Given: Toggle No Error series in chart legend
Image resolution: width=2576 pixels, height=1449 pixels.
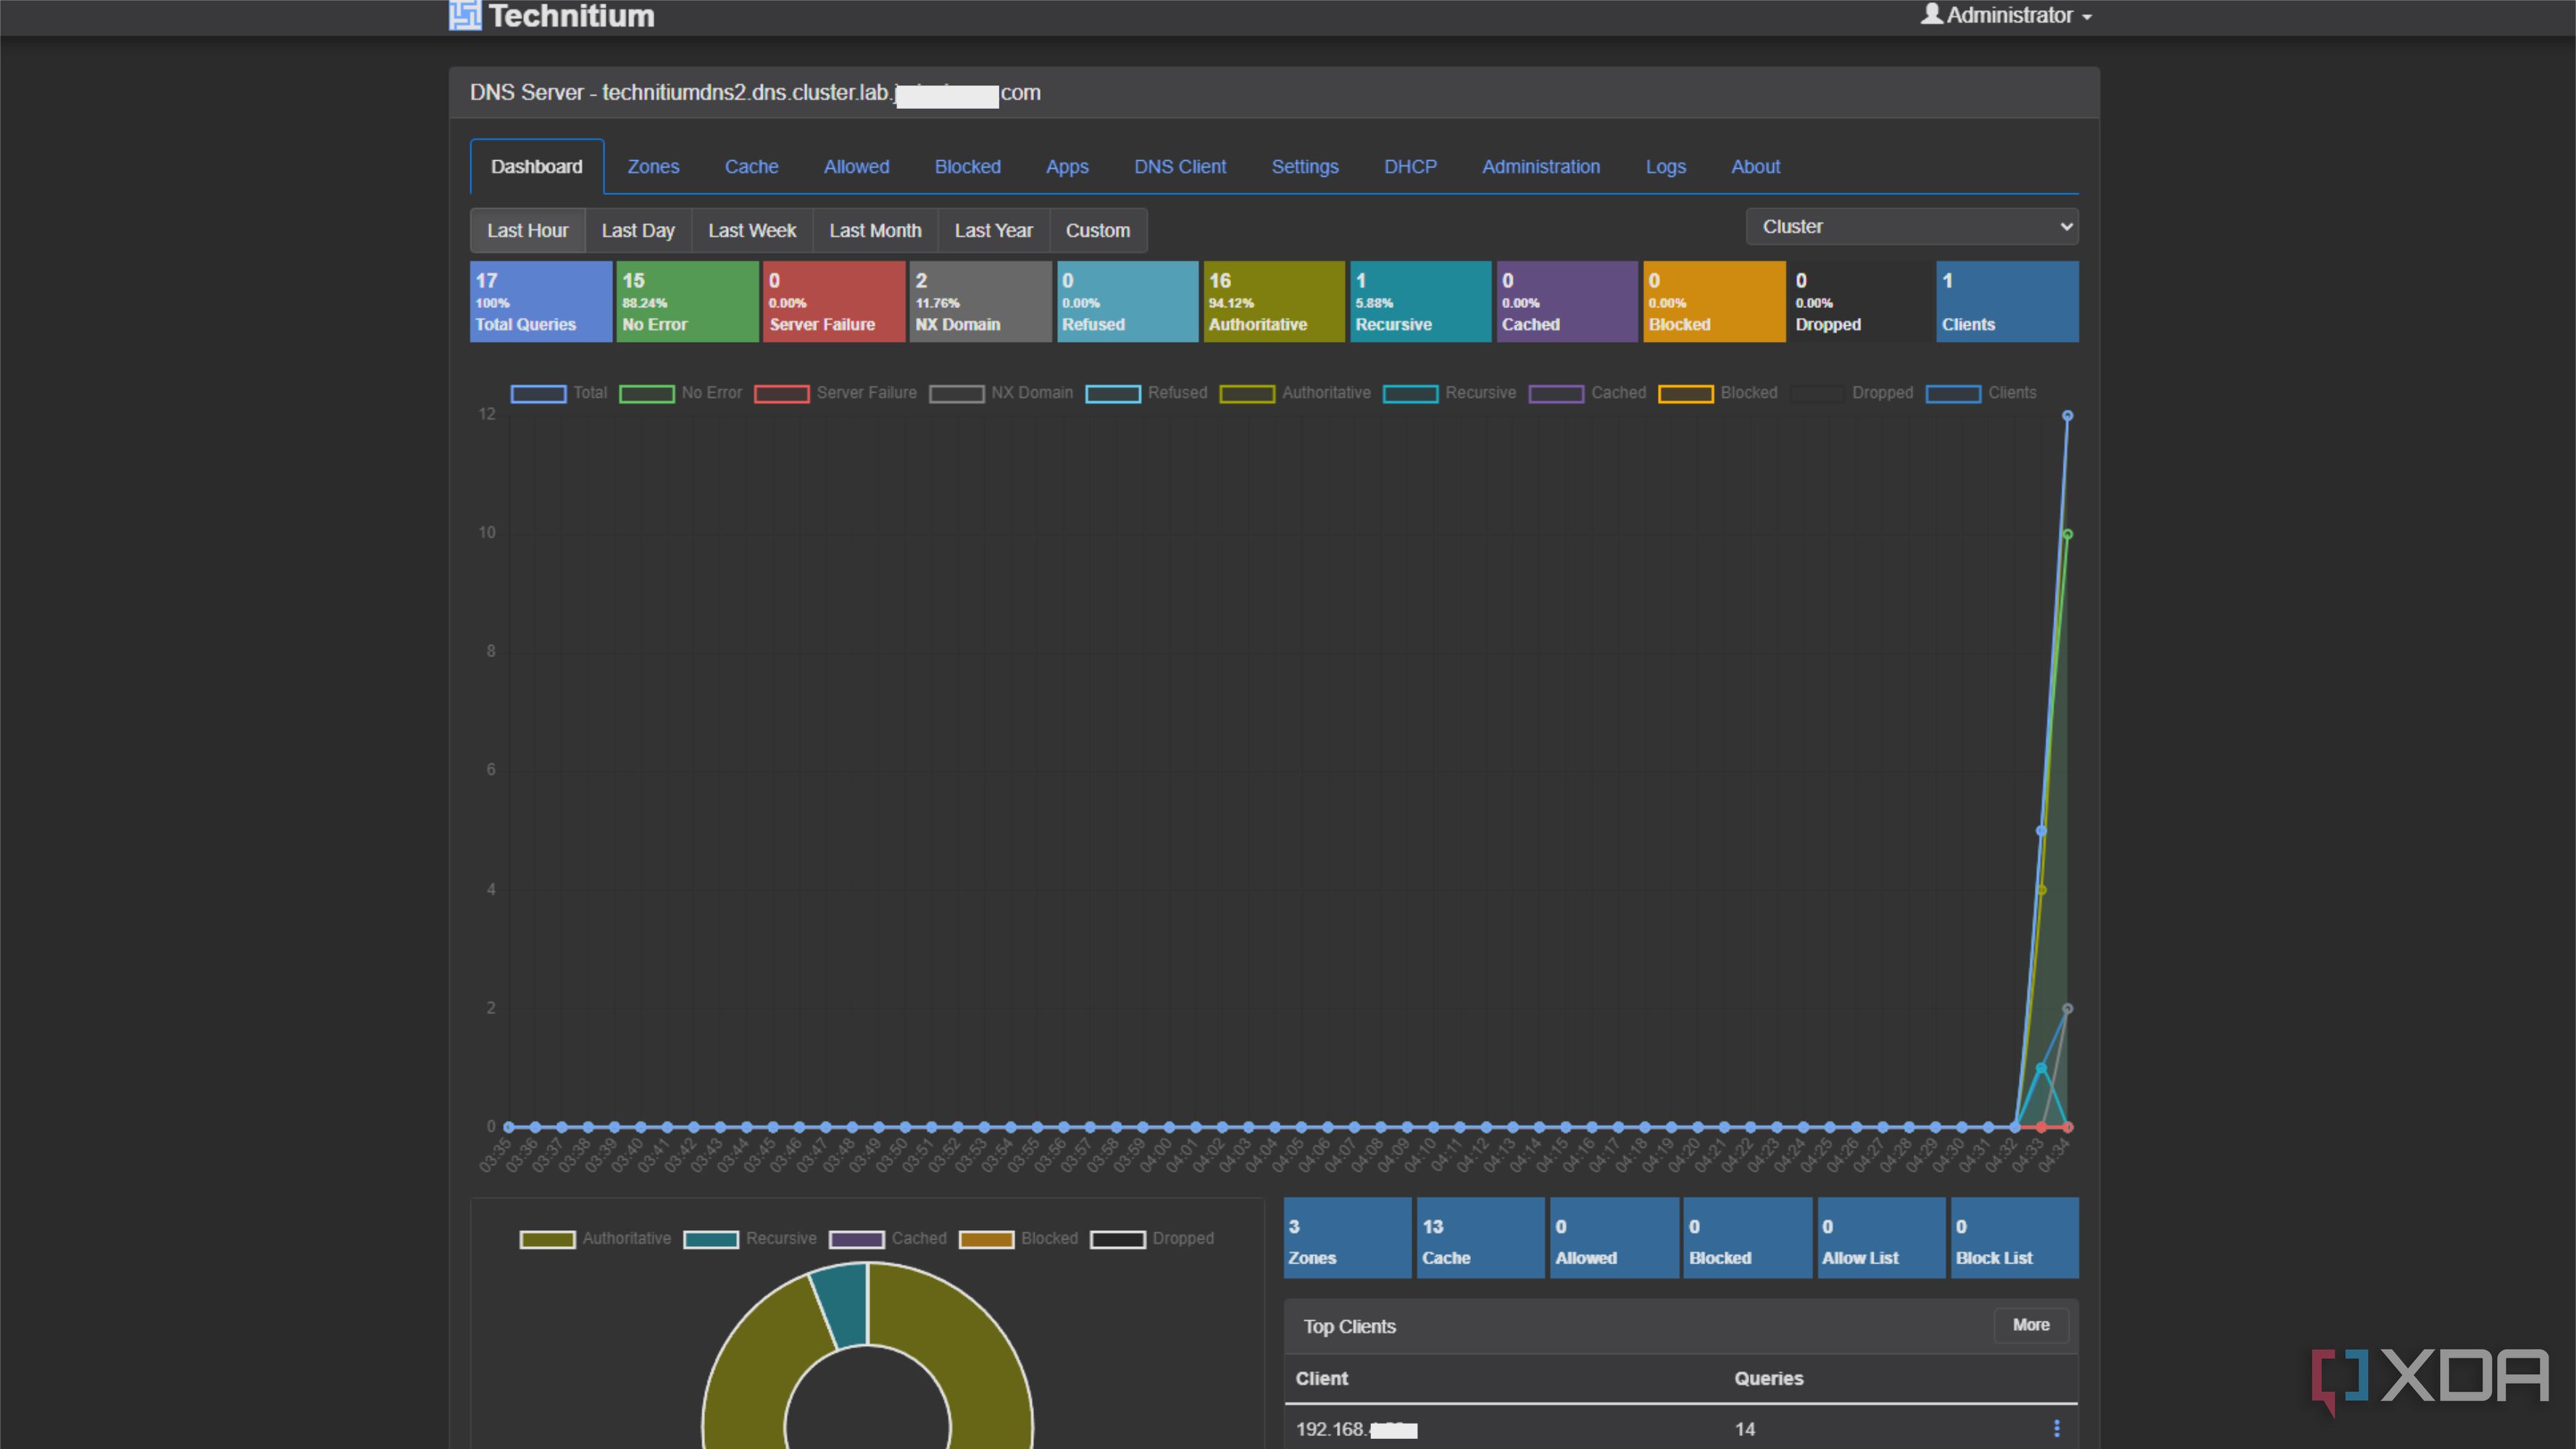Looking at the screenshot, I should click(x=680, y=393).
